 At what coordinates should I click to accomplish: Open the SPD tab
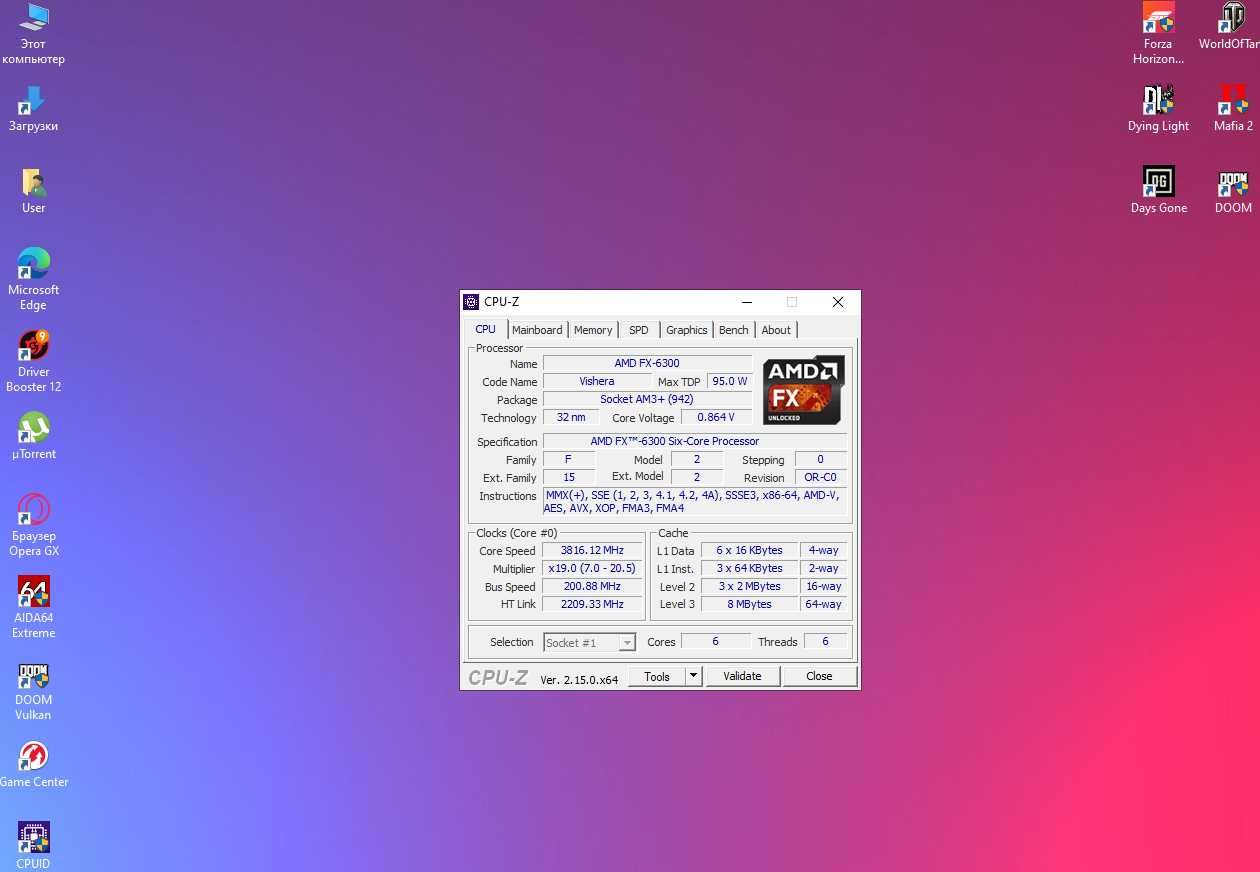tap(639, 330)
